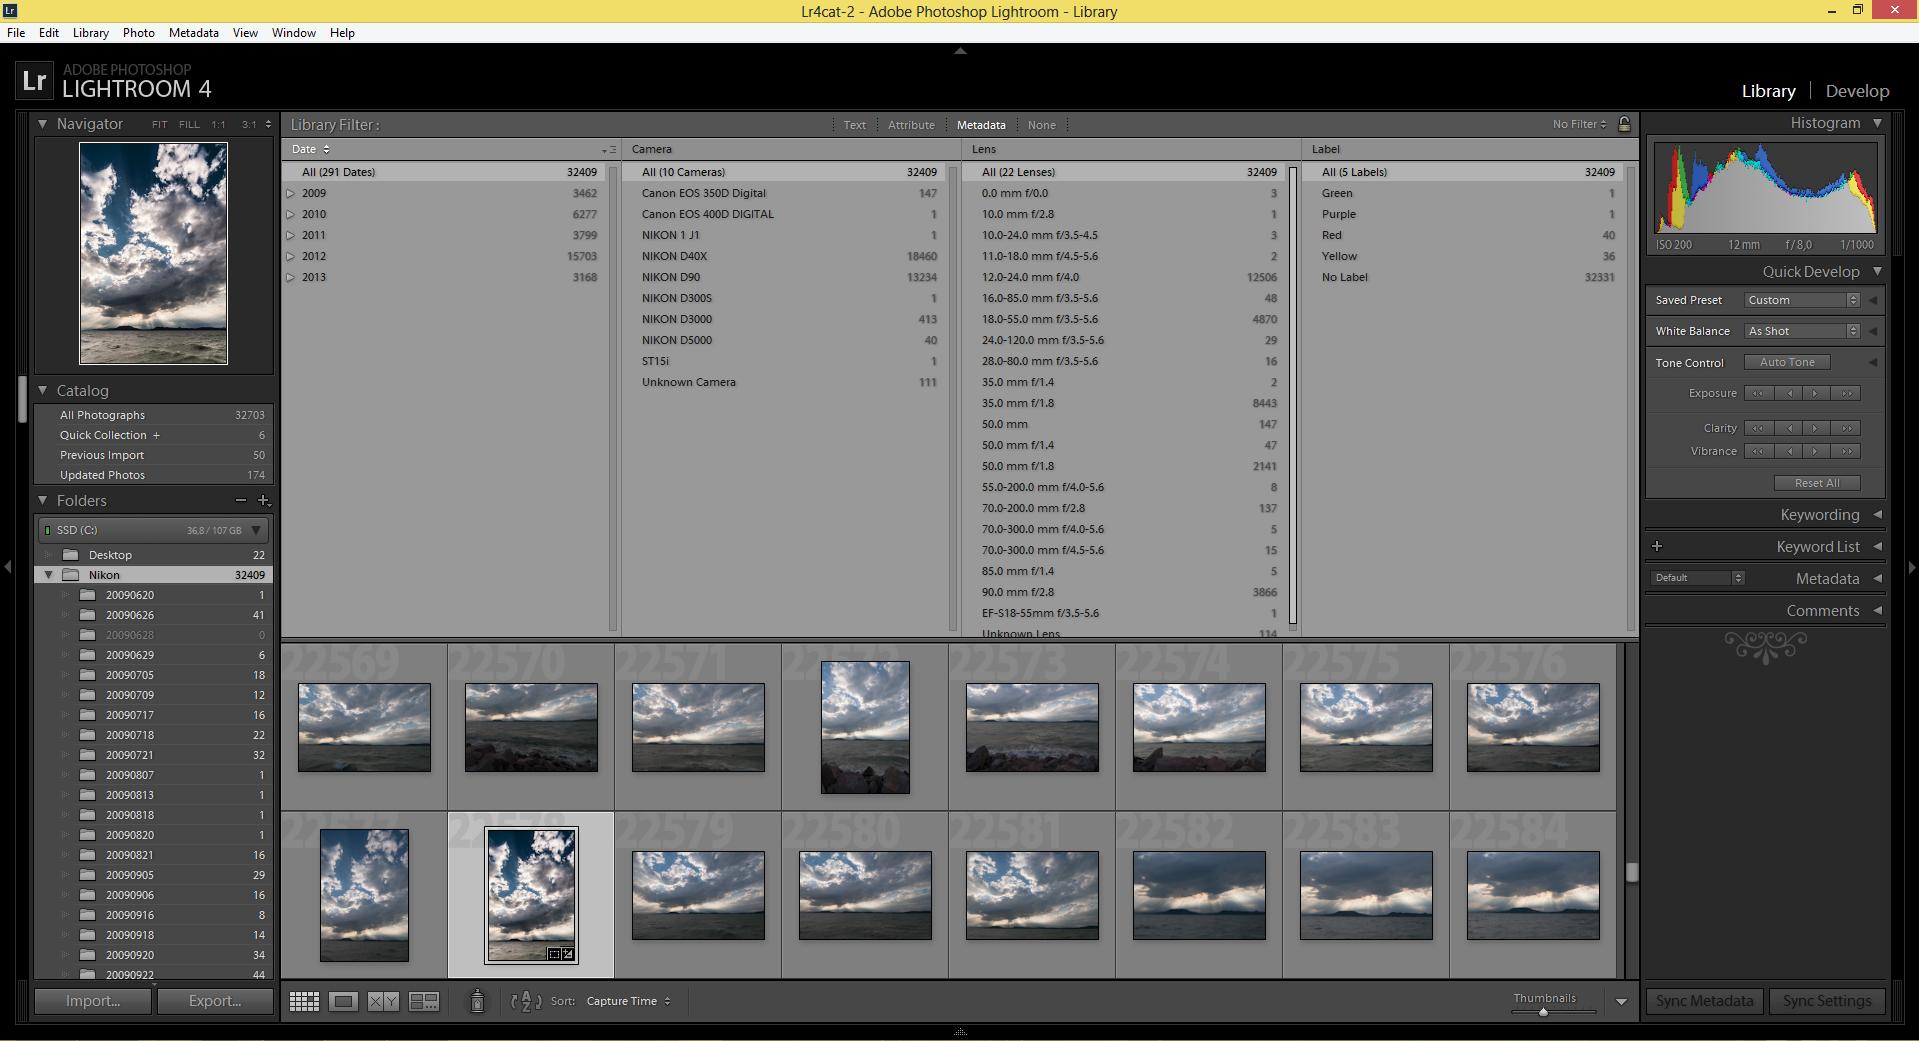The image size is (1919, 1041).
Task: Open the SSD (C:) volume menu
Action: pos(153,530)
